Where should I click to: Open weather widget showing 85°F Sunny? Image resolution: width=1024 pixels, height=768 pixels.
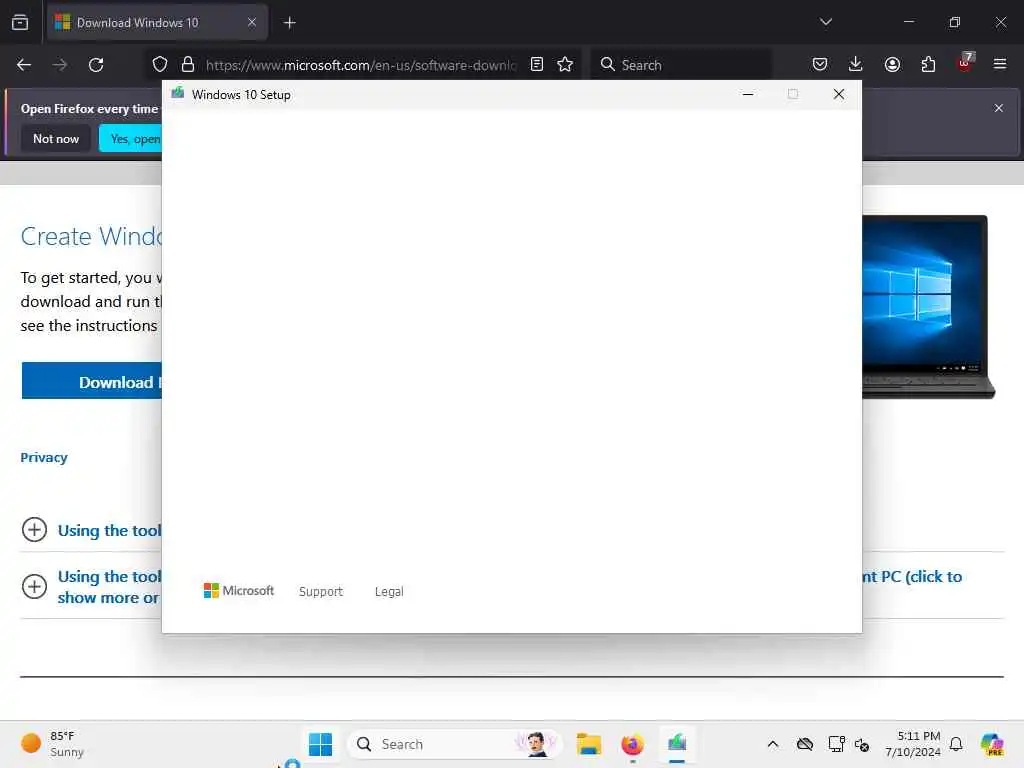click(x=52, y=744)
